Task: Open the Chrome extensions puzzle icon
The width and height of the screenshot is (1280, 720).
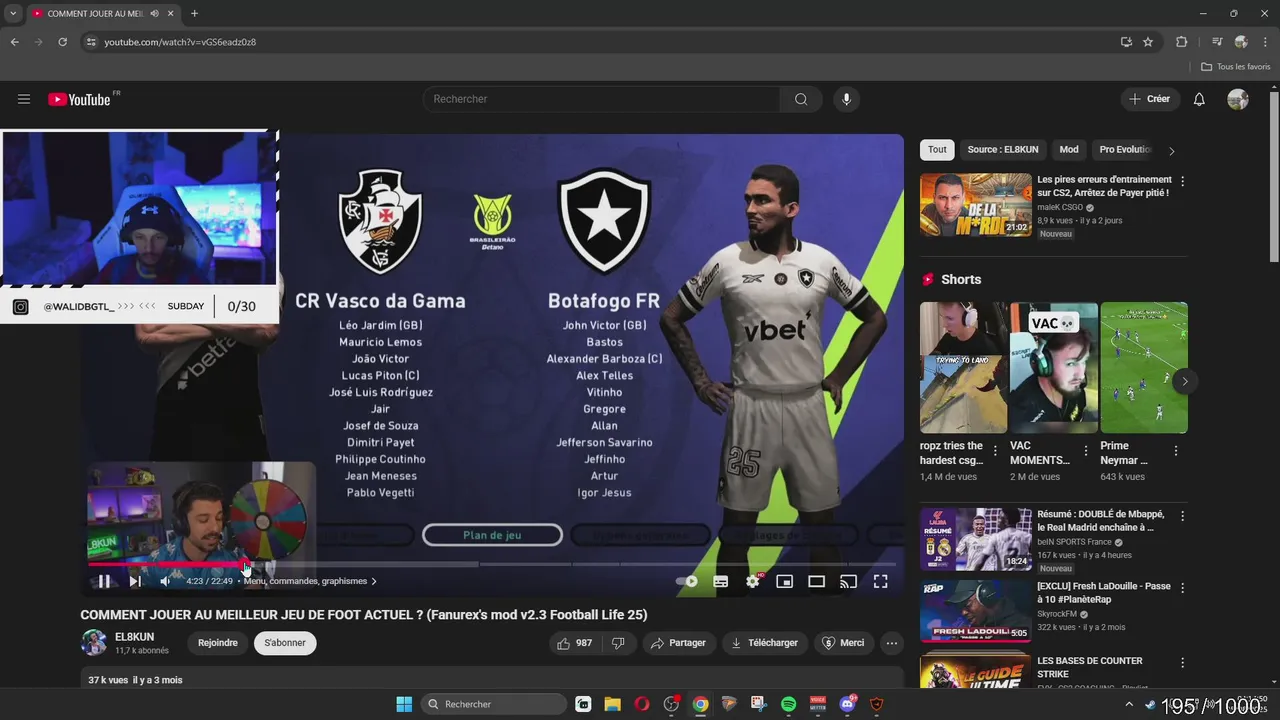Action: point(1182,42)
